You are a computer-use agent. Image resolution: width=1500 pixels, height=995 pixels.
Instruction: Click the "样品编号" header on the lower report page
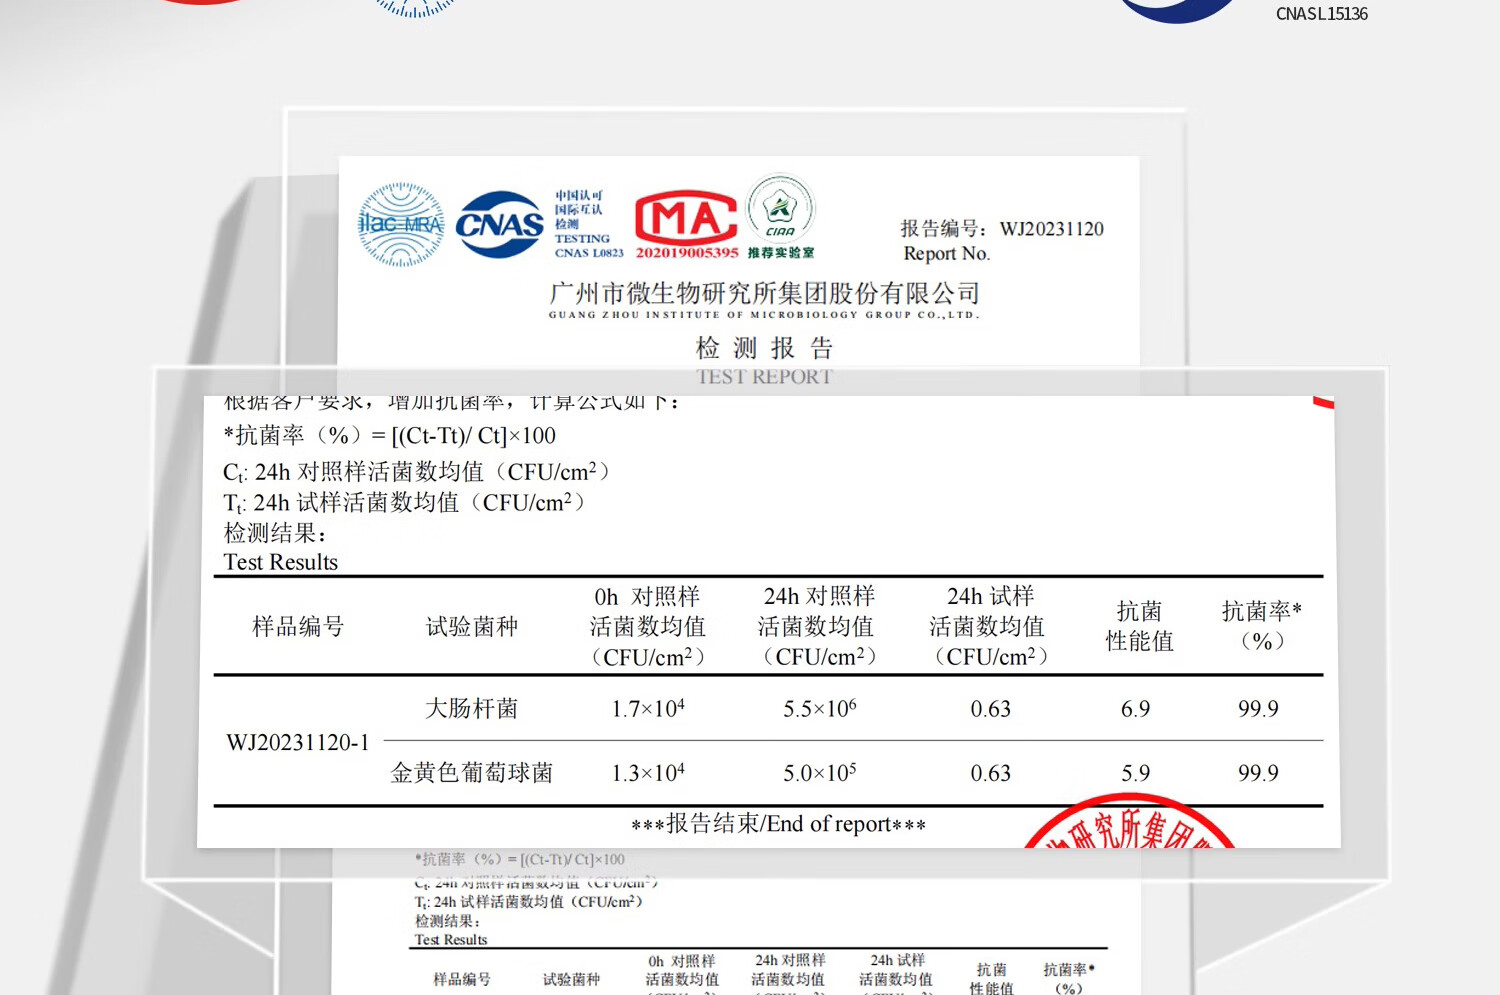(x=462, y=979)
